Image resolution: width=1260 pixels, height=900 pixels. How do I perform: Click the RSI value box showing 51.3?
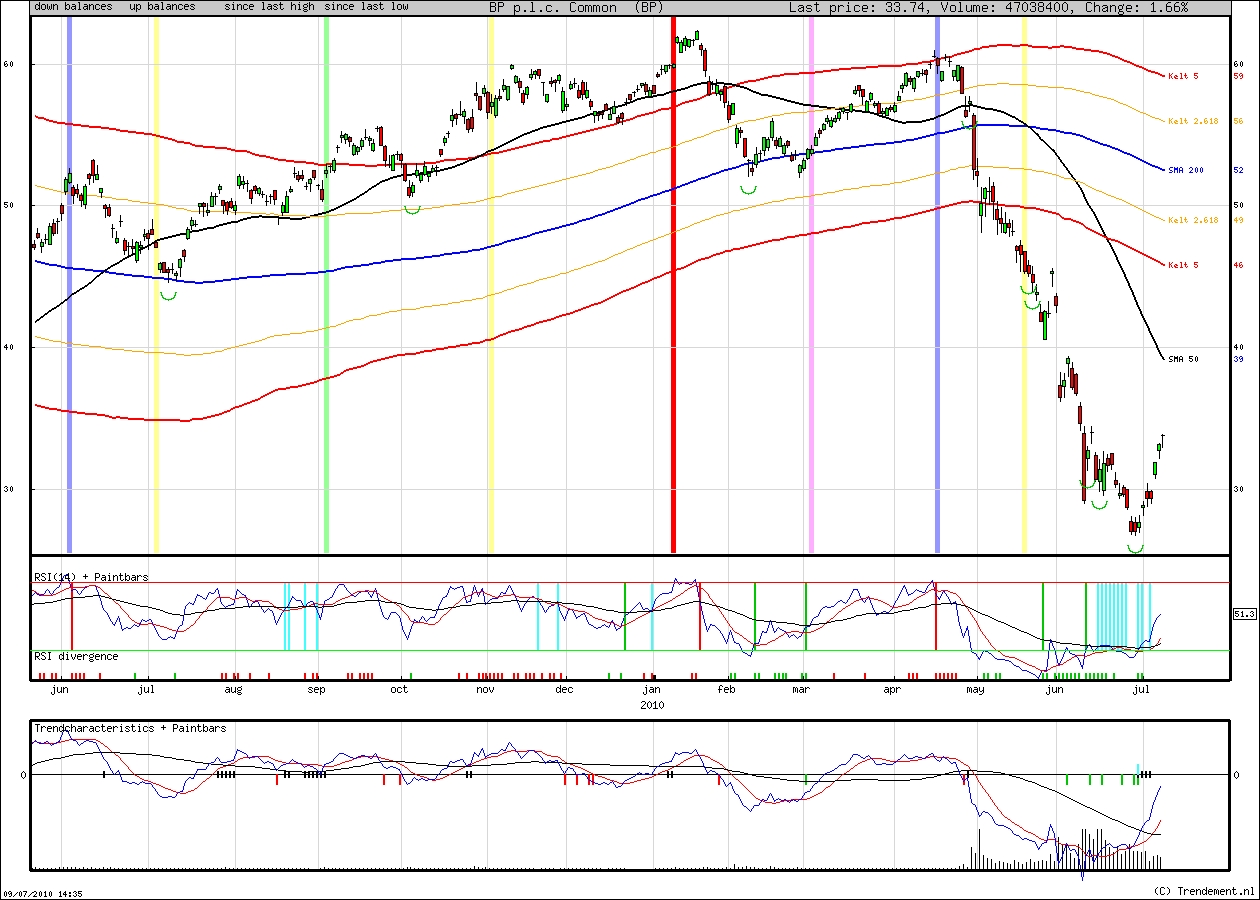1242,615
